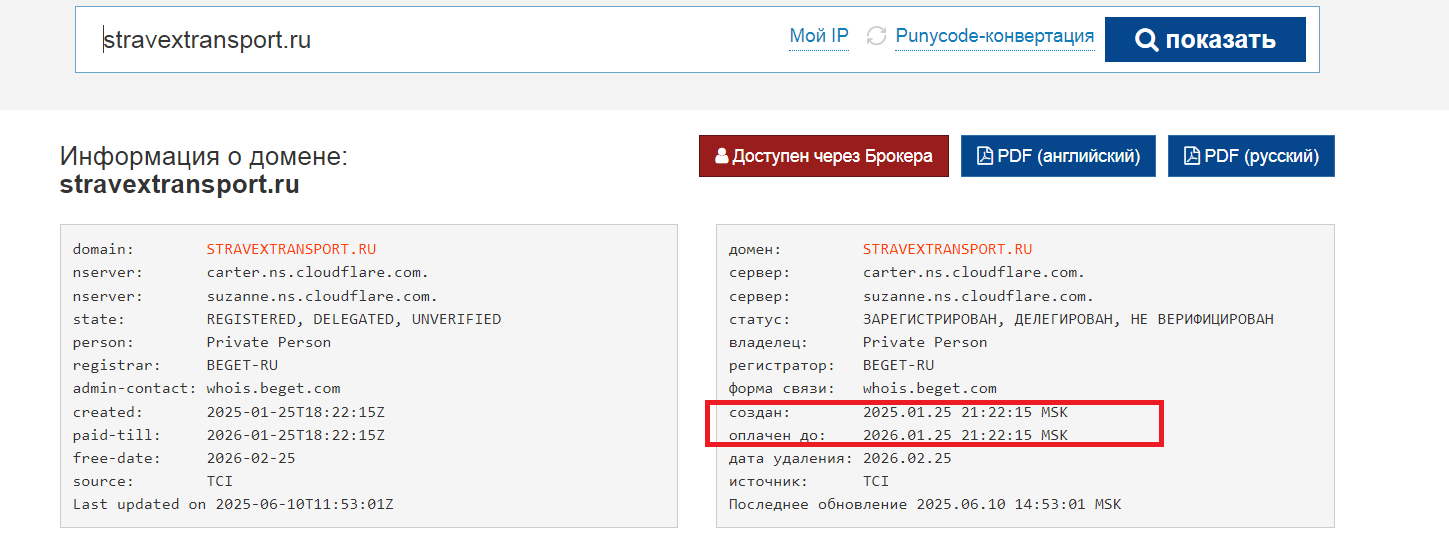Viewport: 1449px width, 543px height.
Task: Click the BEGET-RU value beside registrar
Action: coord(242,365)
